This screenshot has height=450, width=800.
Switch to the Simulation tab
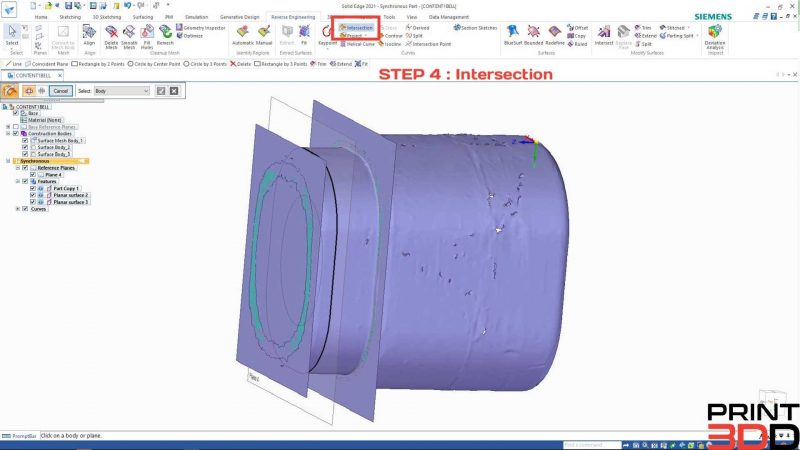[x=196, y=17]
